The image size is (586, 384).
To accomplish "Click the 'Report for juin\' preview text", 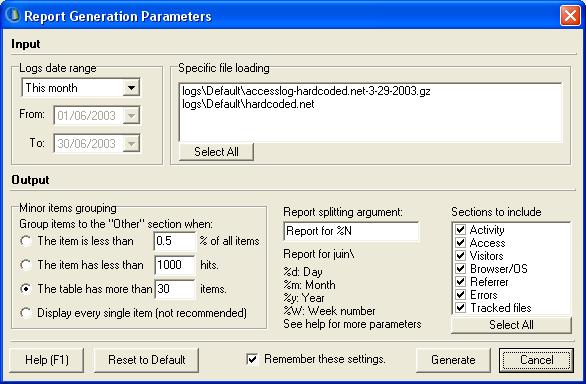I will click(319, 254).
